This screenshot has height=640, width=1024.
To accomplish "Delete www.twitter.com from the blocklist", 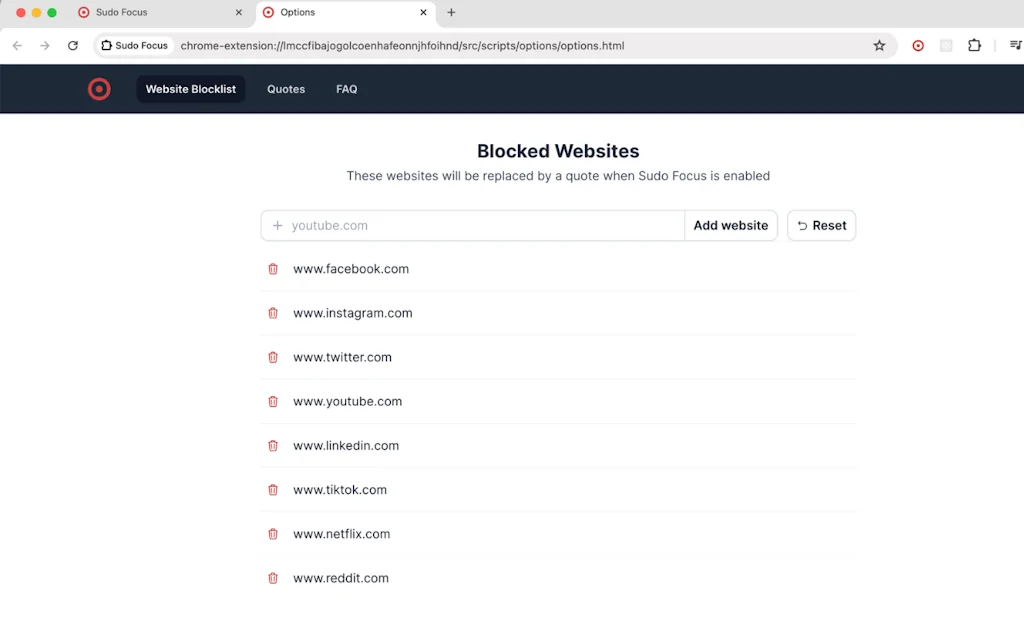I will 273,357.
